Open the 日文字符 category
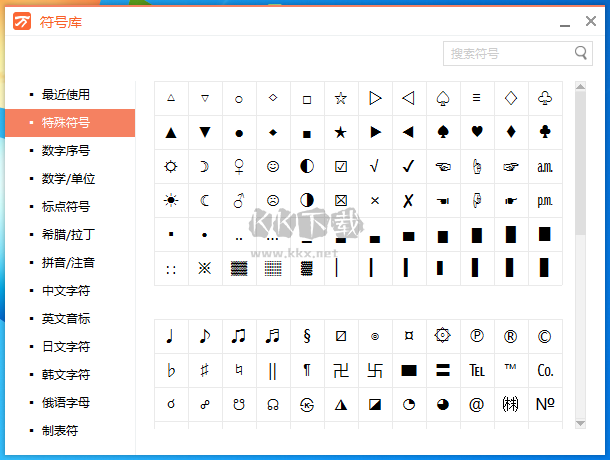Image resolution: width=610 pixels, height=460 pixels. click(x=70, y=347)
